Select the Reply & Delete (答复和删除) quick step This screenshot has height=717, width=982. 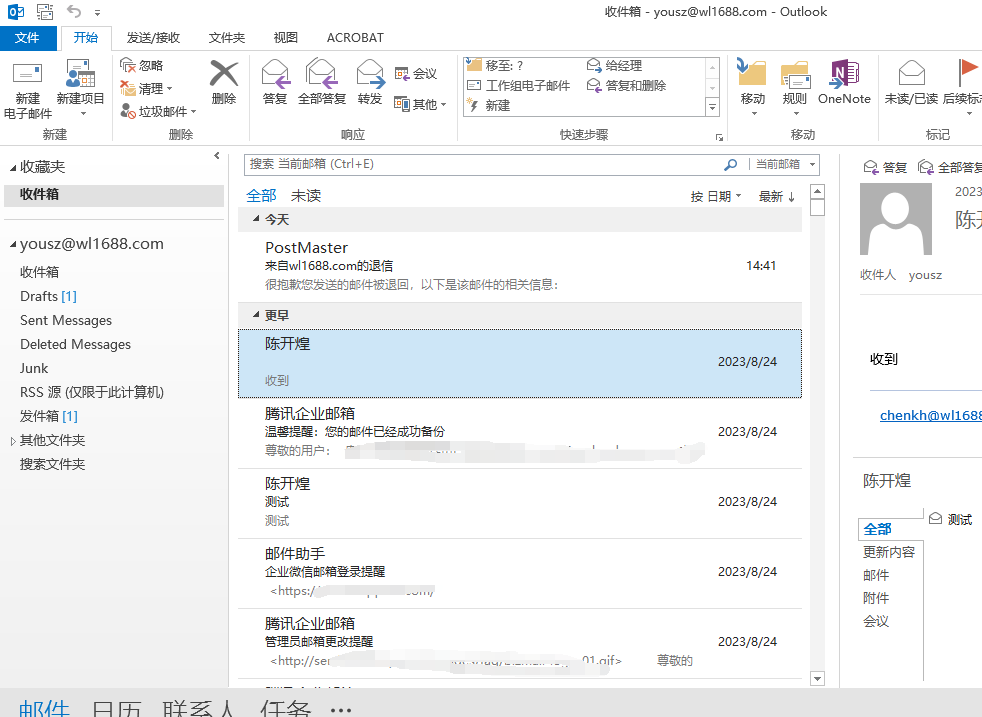pyautogui.click(x=626, y=85)
